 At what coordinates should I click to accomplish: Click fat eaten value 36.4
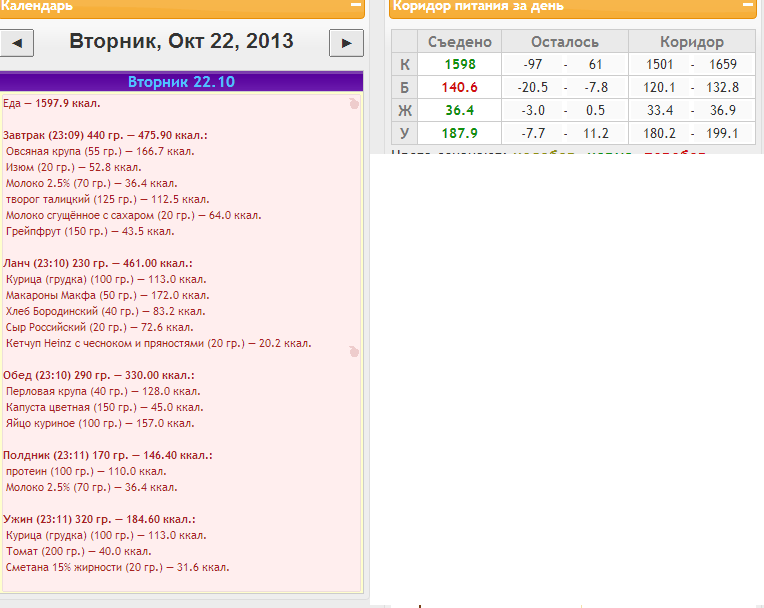[x=459, y=110]
